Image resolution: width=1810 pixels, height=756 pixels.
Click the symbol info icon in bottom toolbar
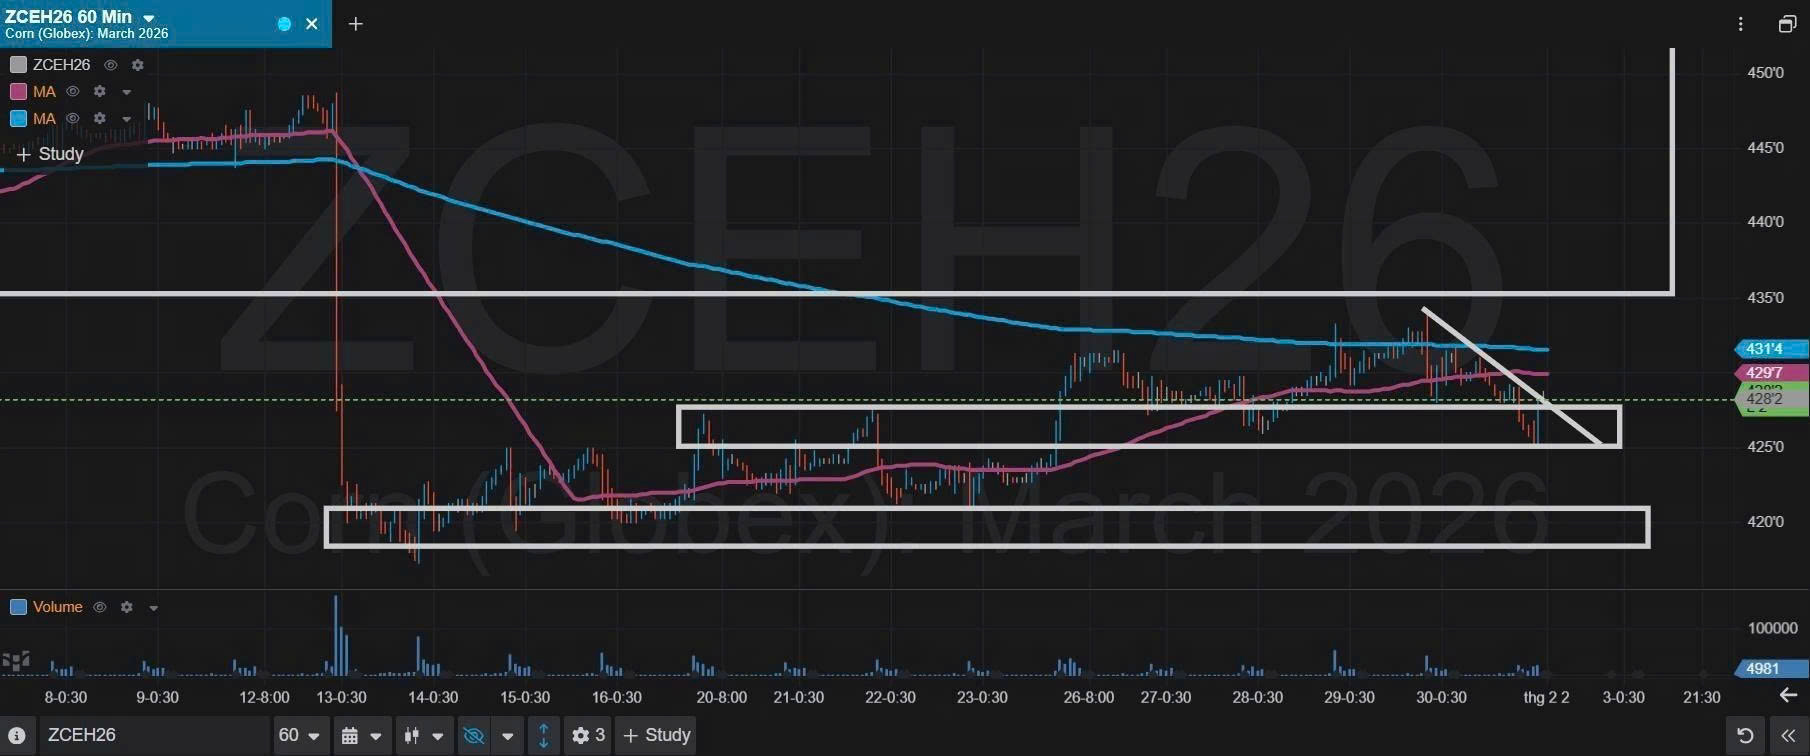point(17,736)
